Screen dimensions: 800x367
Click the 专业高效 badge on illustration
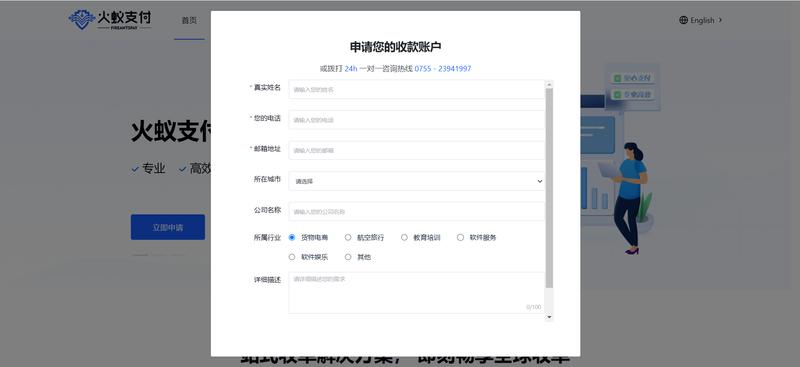pyautogui.click(x=633, y=94)
